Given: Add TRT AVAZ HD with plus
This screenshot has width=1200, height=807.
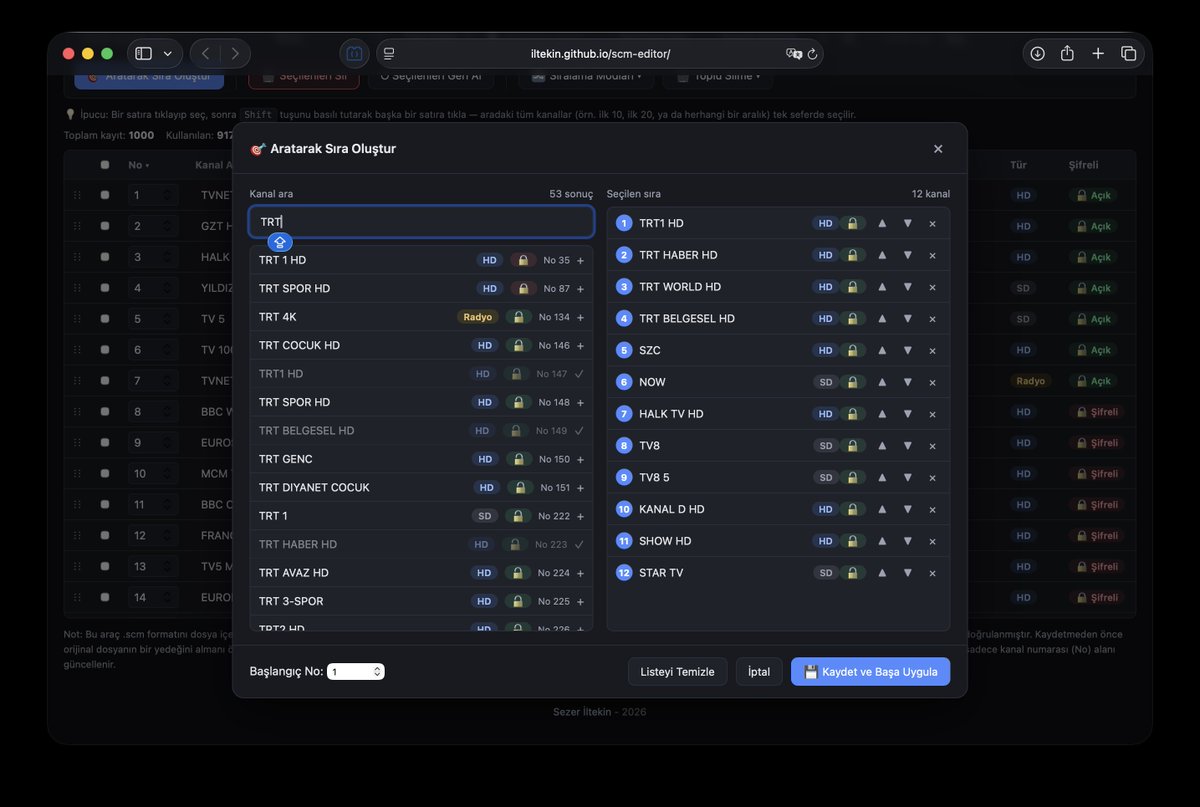Looking at the screenshot, I should (580, 573).
